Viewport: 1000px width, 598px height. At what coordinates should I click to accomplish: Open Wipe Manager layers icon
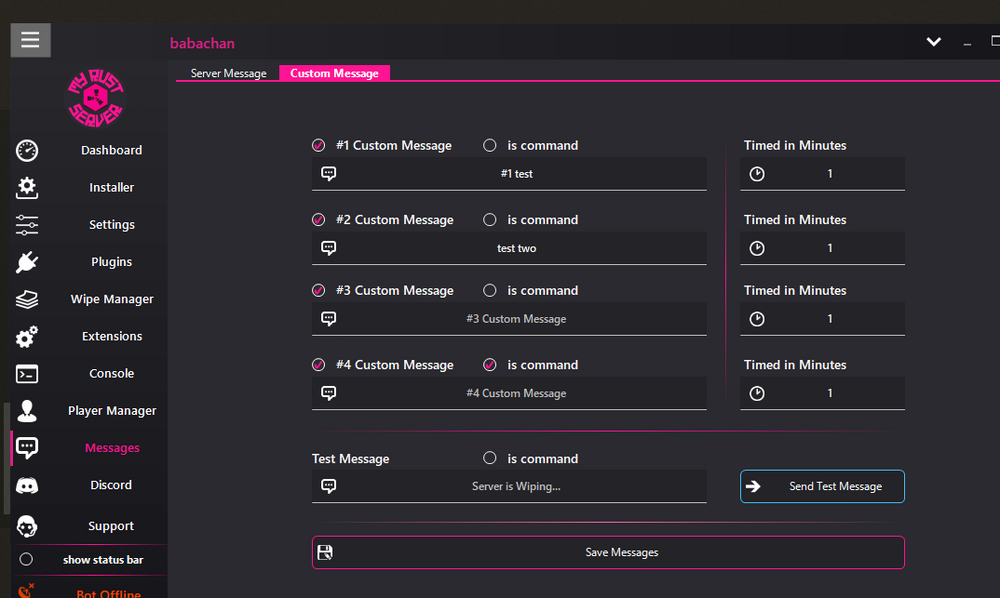pyautogui.click(x=27, y=300)
